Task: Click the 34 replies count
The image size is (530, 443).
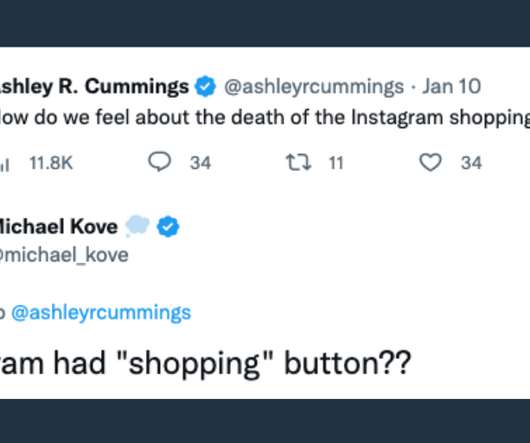Action: tap(200, 163)
